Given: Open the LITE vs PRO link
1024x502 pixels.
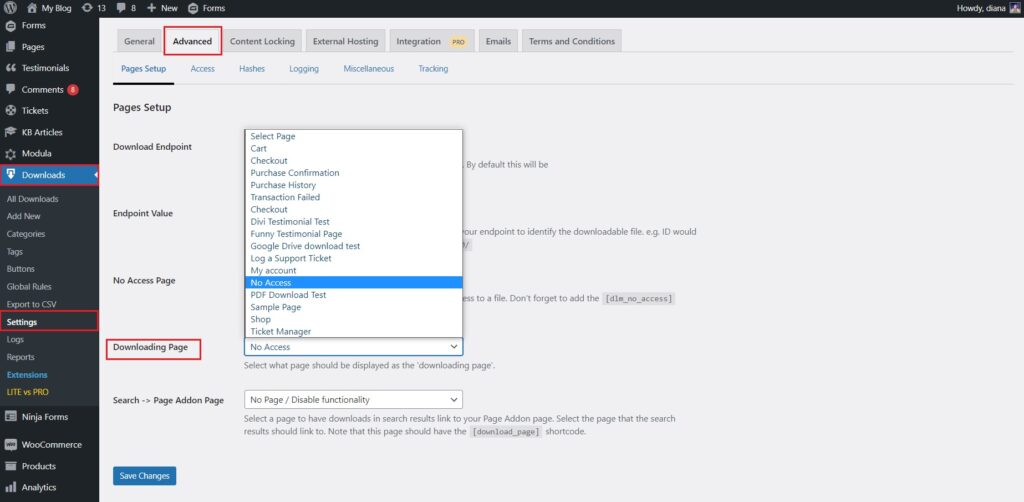Looking at the screenshot, I should (x=27, y=392).
